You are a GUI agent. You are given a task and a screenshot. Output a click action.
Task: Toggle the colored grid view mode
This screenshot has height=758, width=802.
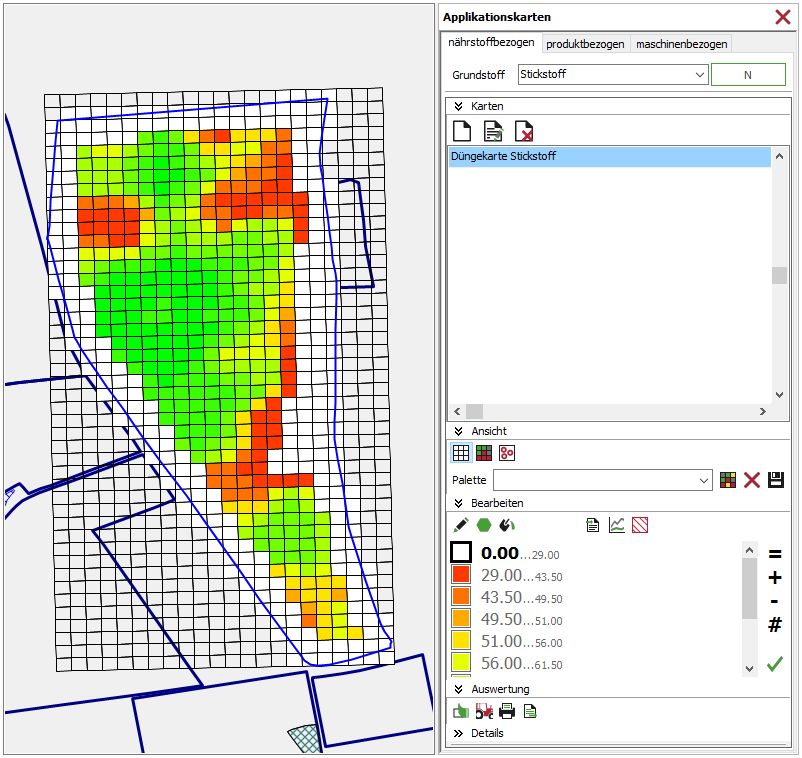pos(484,452)
